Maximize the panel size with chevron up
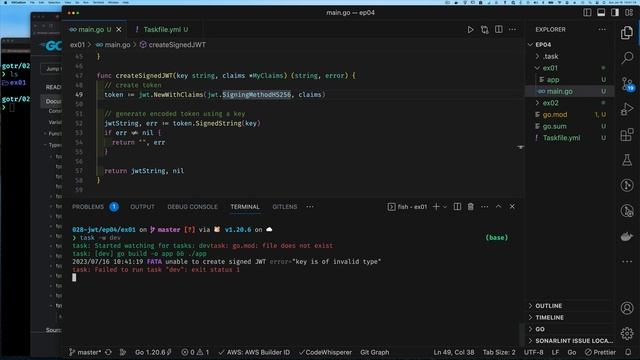640x360 pixels. tap(498, 207)
